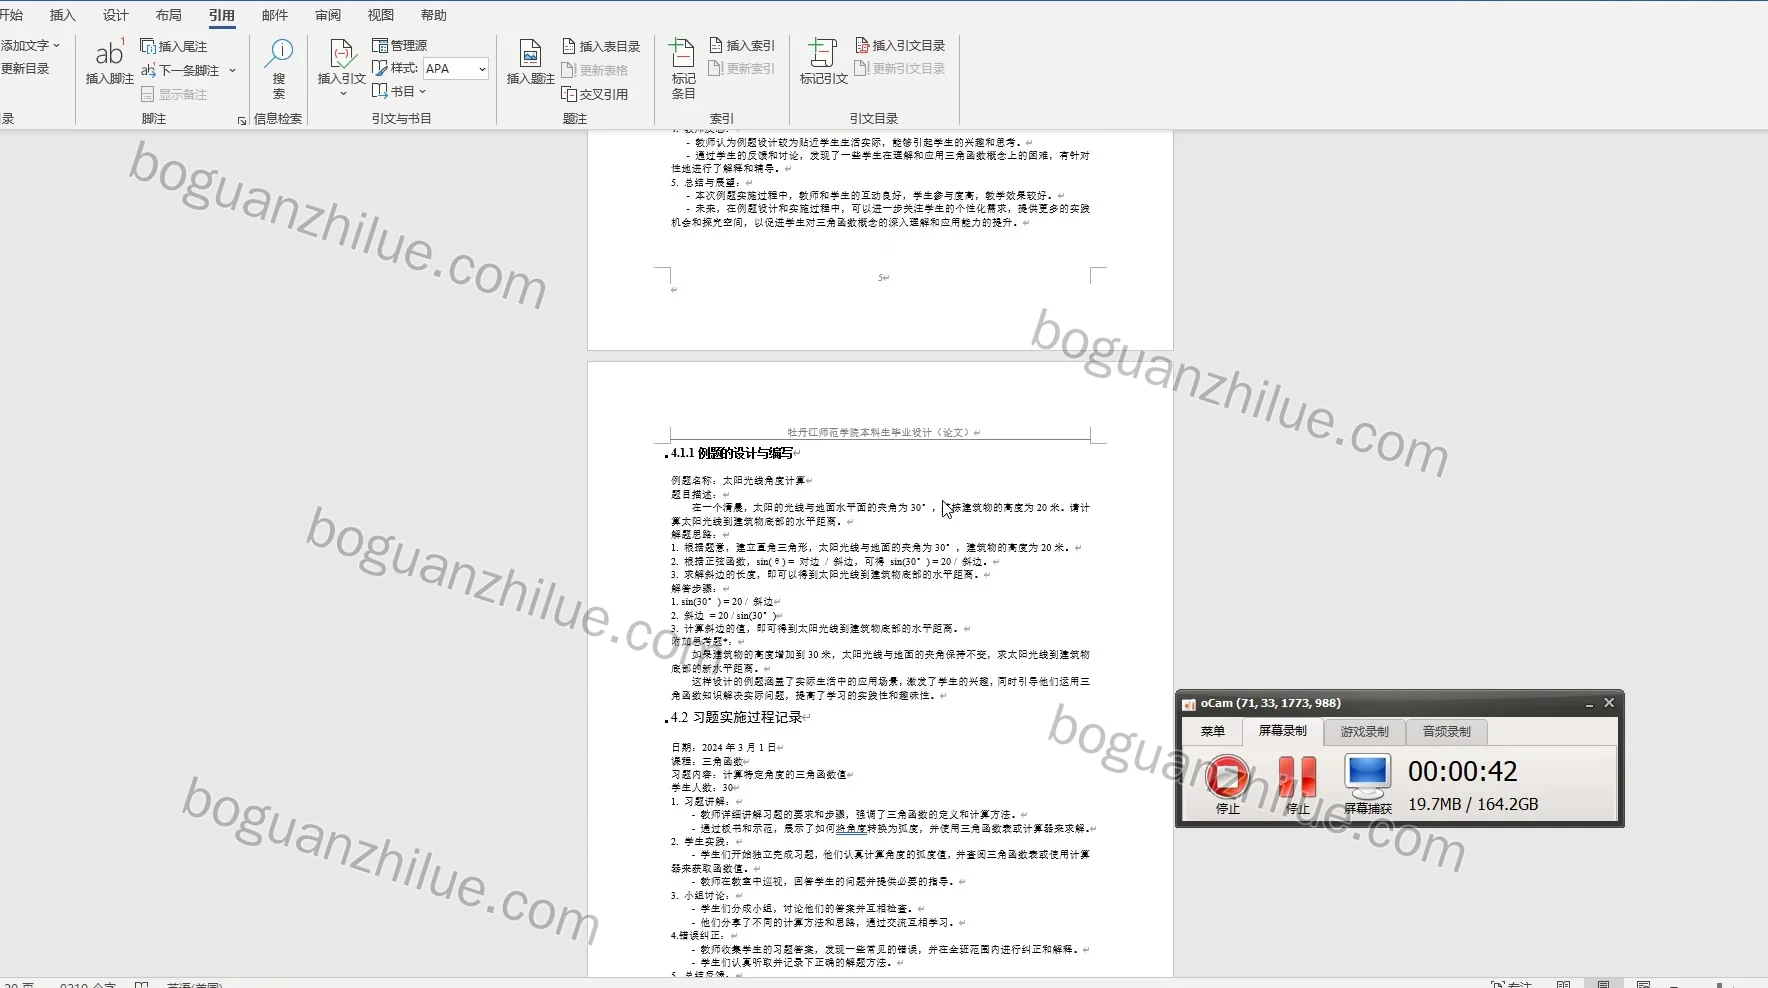The height and width of the screenshot is (988, 1768).
Task: Open the Insert (插入) ribbon tab
Action: pyautogui.click(x=63, y=15)
